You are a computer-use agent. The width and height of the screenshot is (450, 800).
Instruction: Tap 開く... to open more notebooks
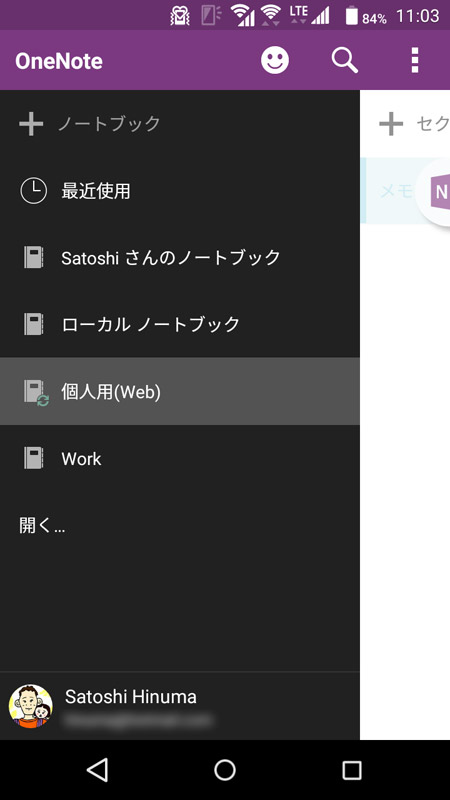coord(42,526)
